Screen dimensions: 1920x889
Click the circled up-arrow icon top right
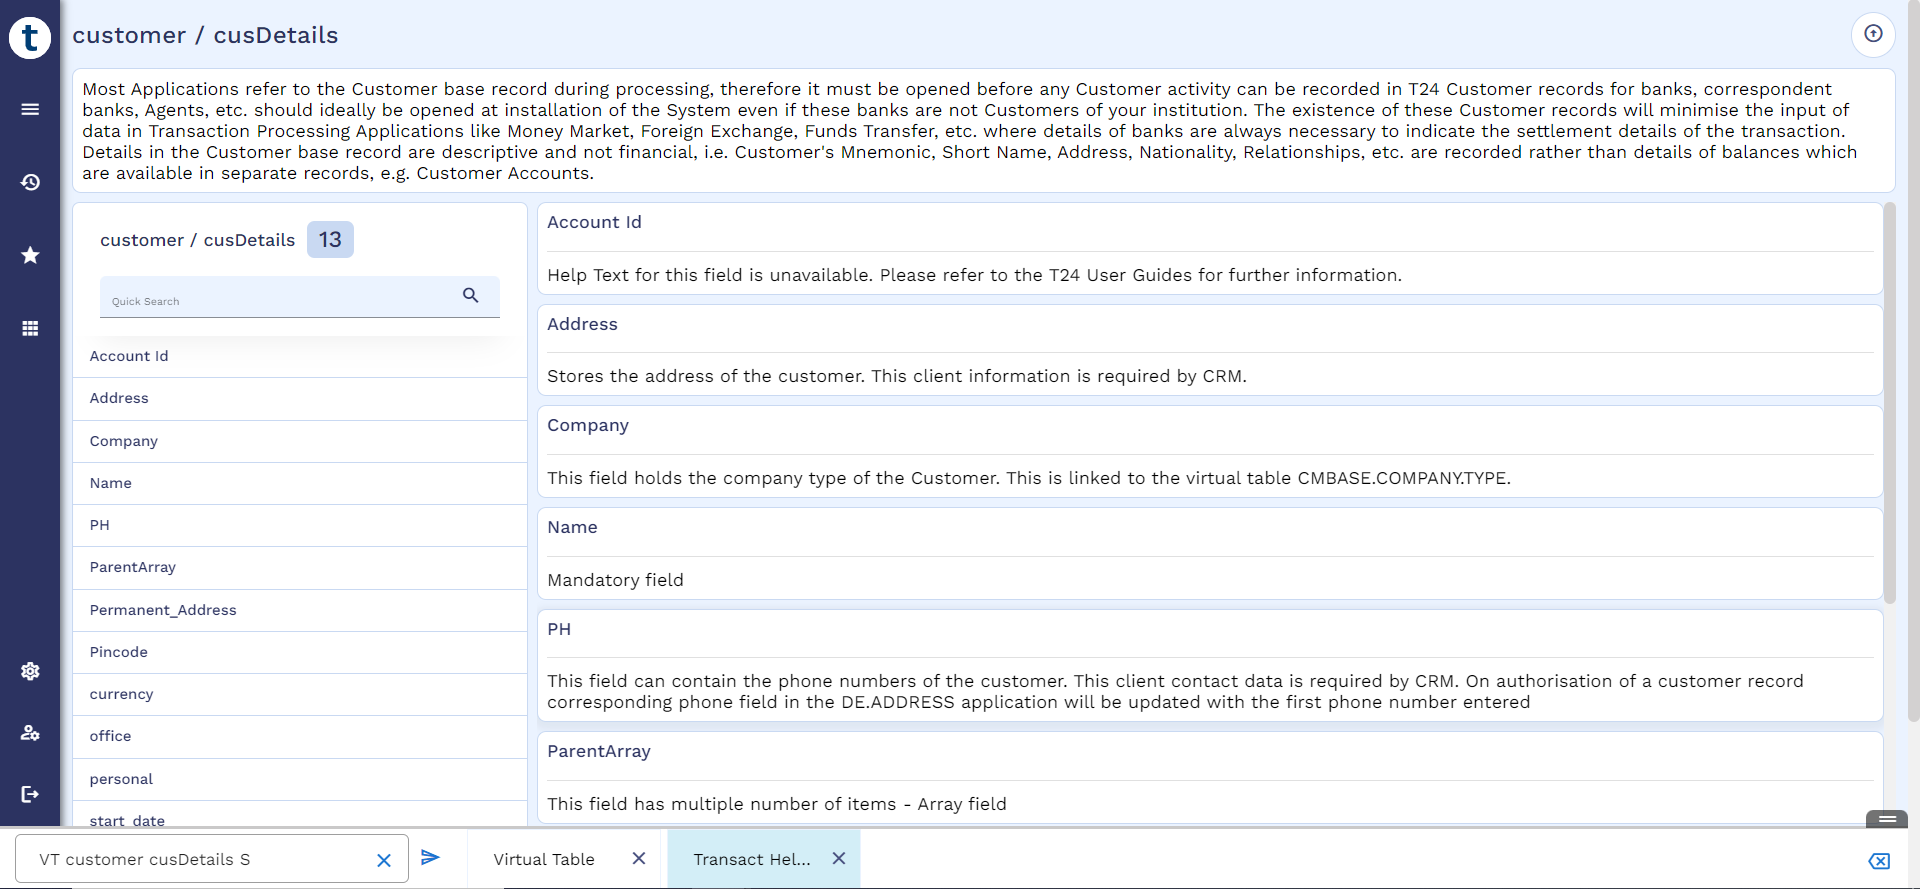1873,34
